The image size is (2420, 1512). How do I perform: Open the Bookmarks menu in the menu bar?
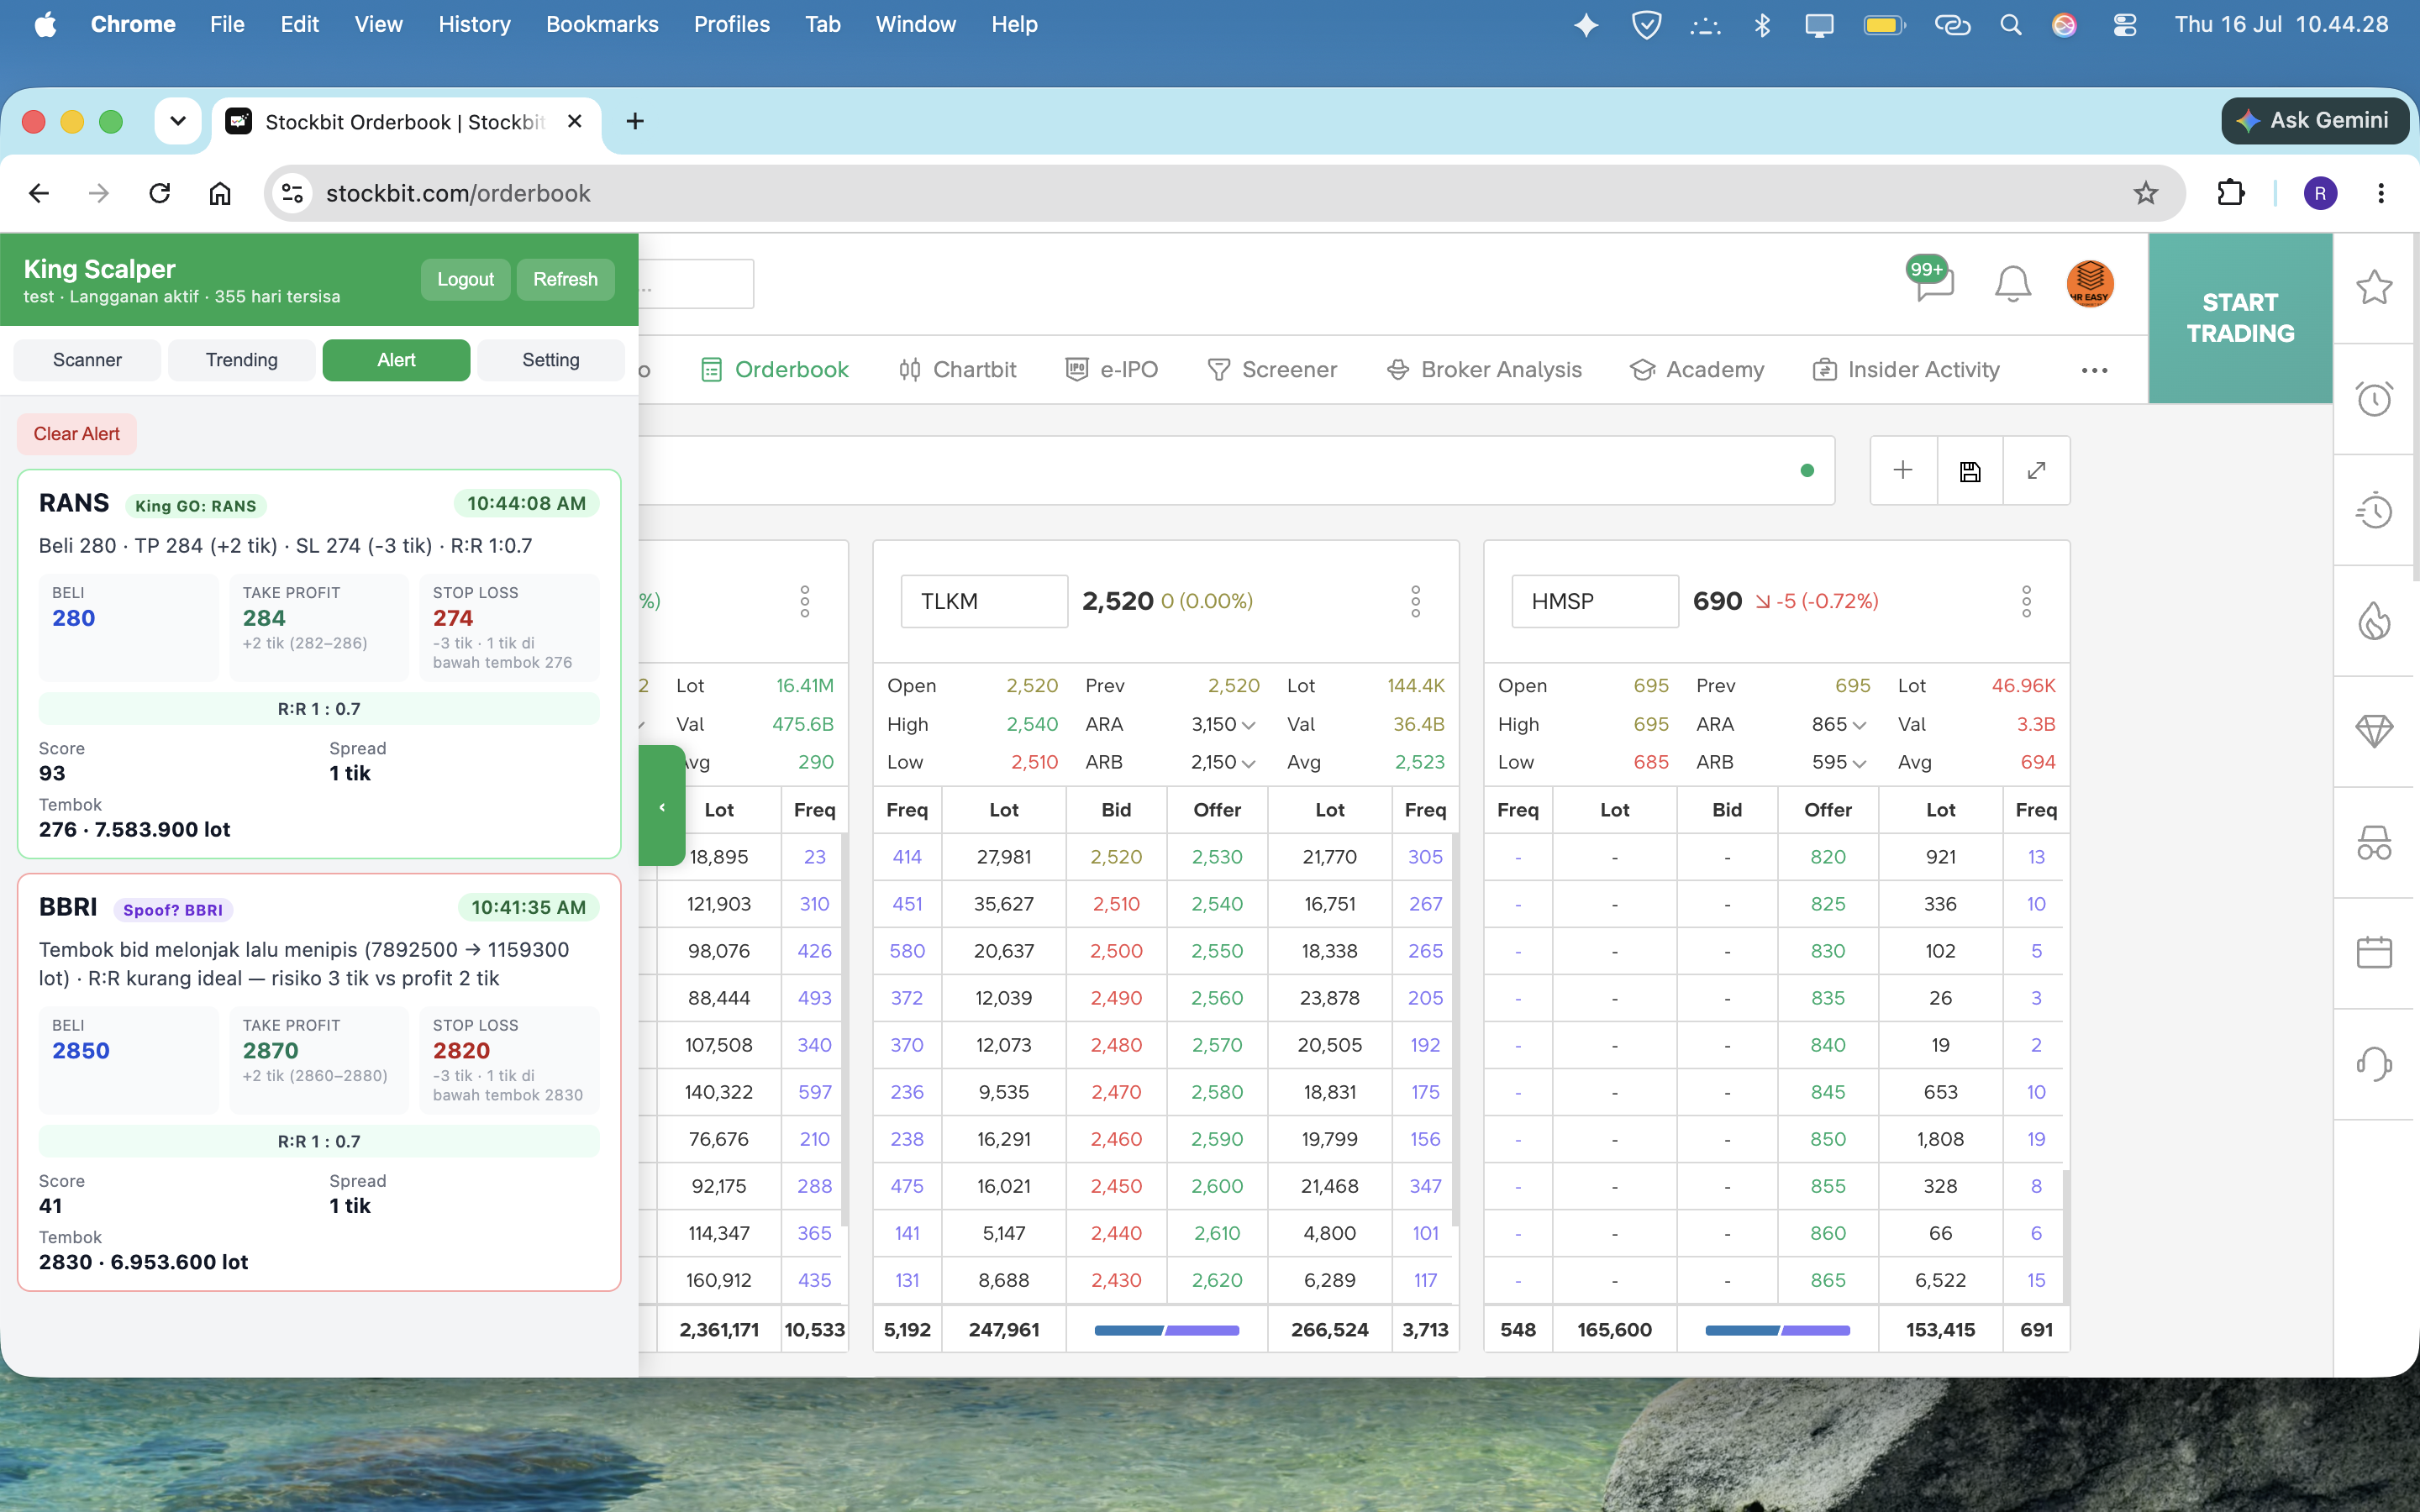[602, 24]
